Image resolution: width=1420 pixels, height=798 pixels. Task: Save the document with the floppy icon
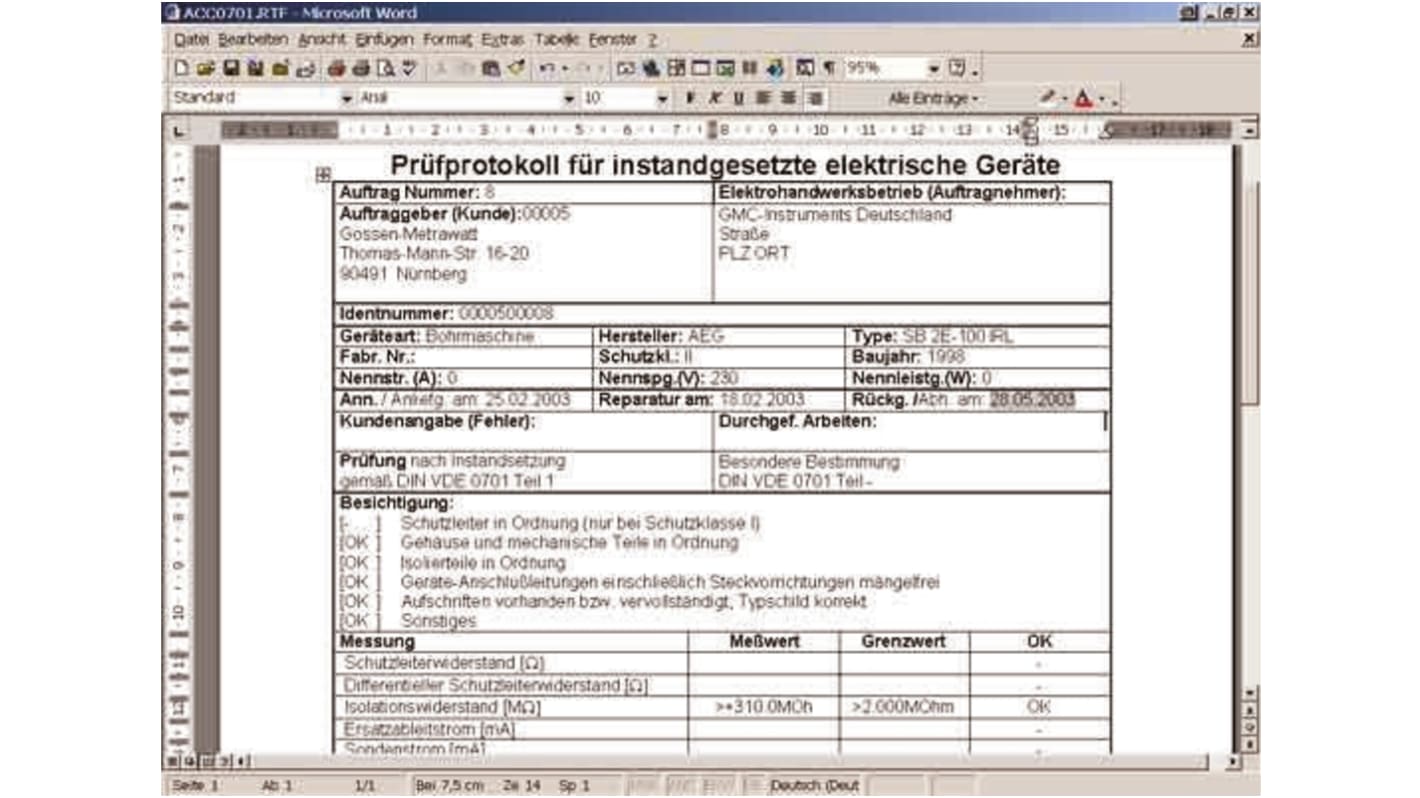[x=231, y=68]
